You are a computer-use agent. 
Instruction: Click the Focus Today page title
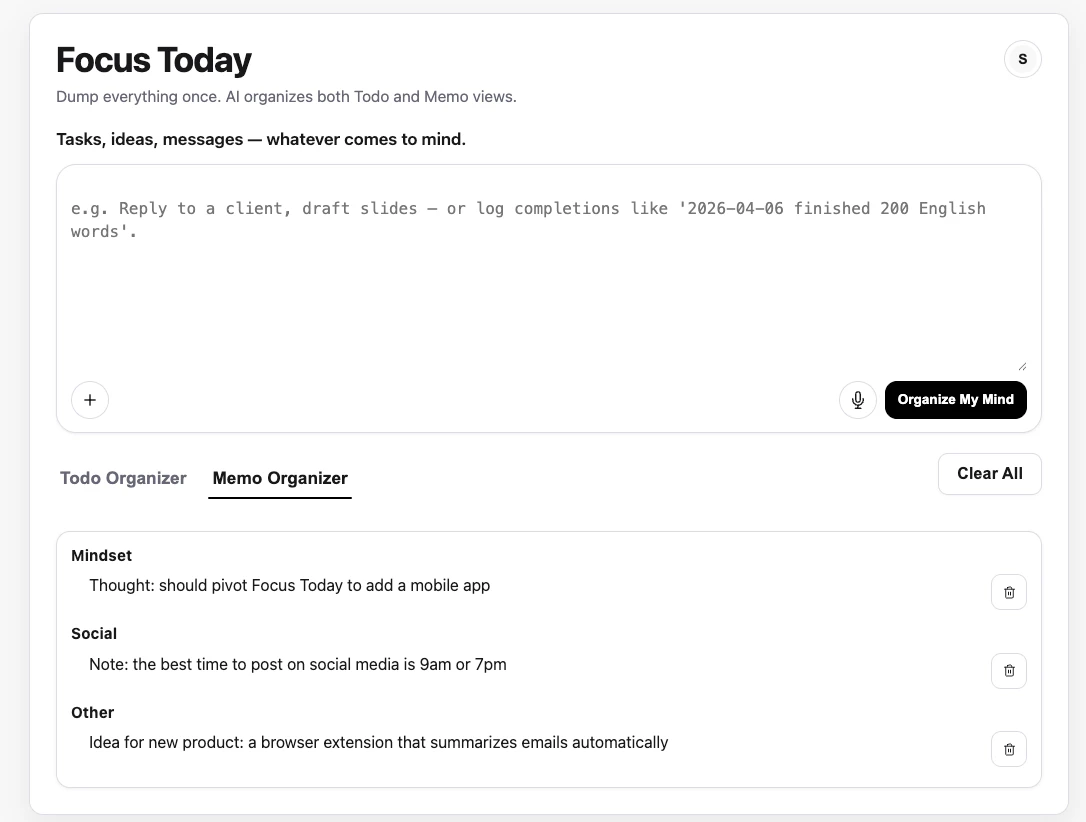[x=154, y=61]
